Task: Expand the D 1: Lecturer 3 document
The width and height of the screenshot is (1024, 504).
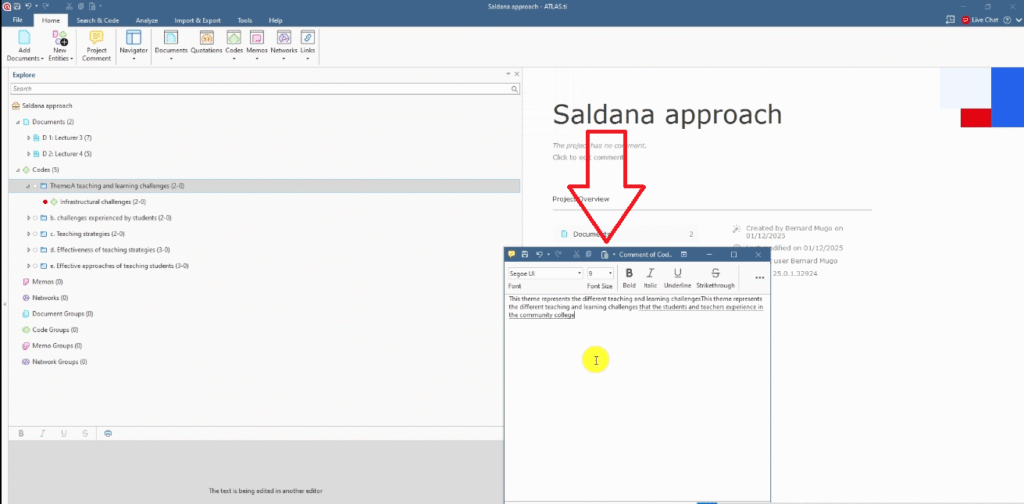Action: pos(28,137)
